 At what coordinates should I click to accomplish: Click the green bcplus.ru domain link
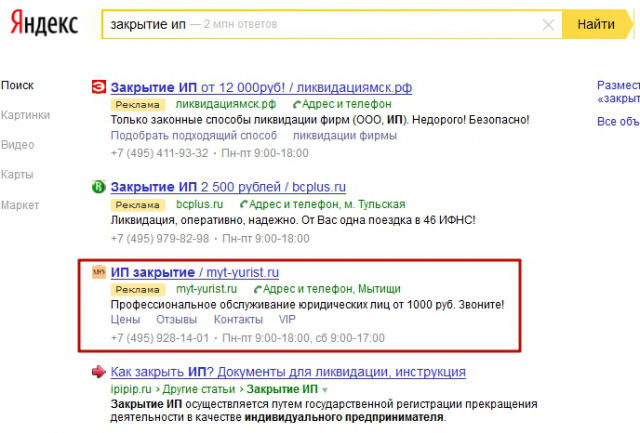[200, 204]
